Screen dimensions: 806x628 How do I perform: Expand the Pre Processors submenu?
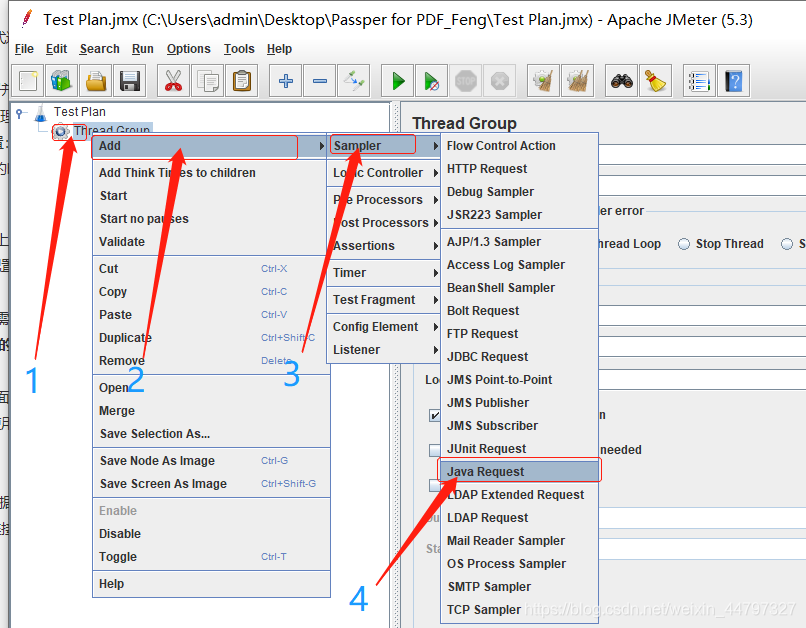pos(383,199)
